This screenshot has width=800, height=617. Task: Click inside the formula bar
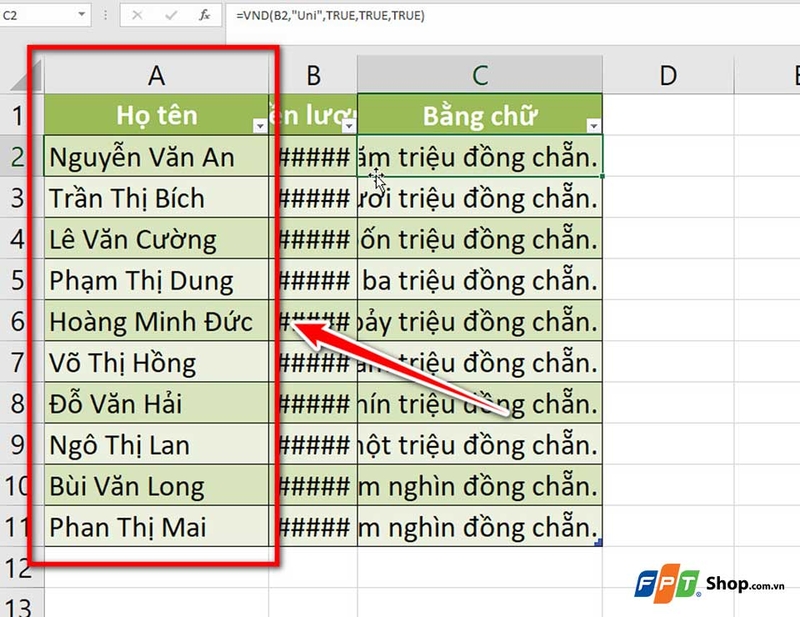click(400, 15)
